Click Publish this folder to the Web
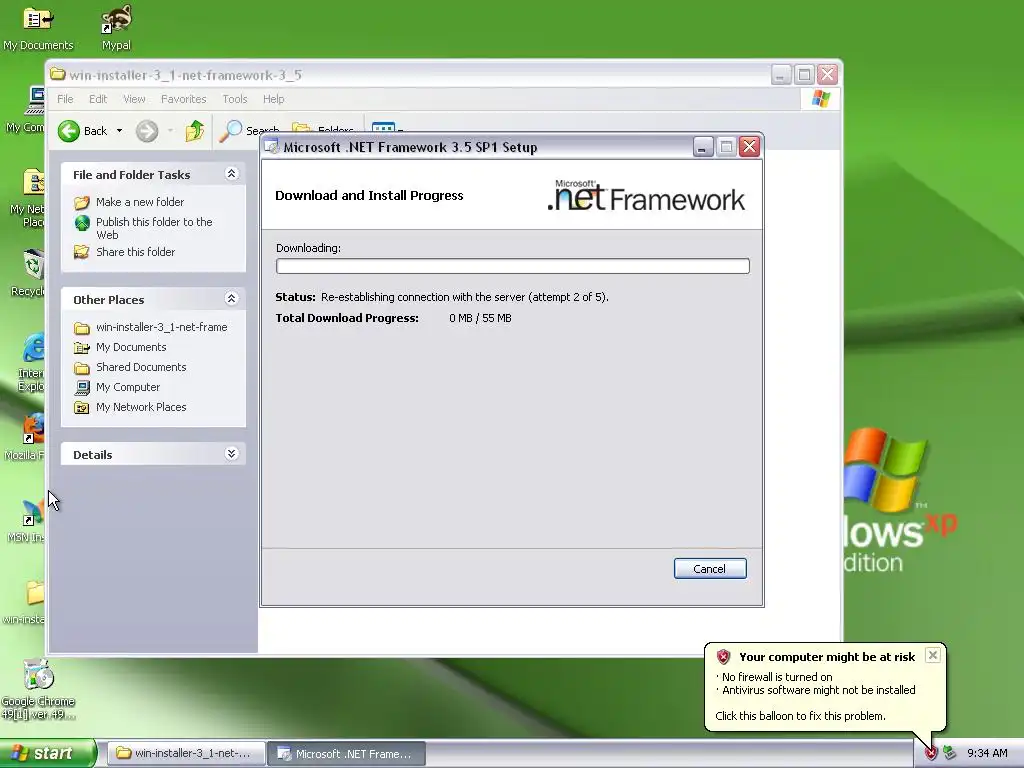The height and width of the screenshot is (768, 1024). (154, 229)
